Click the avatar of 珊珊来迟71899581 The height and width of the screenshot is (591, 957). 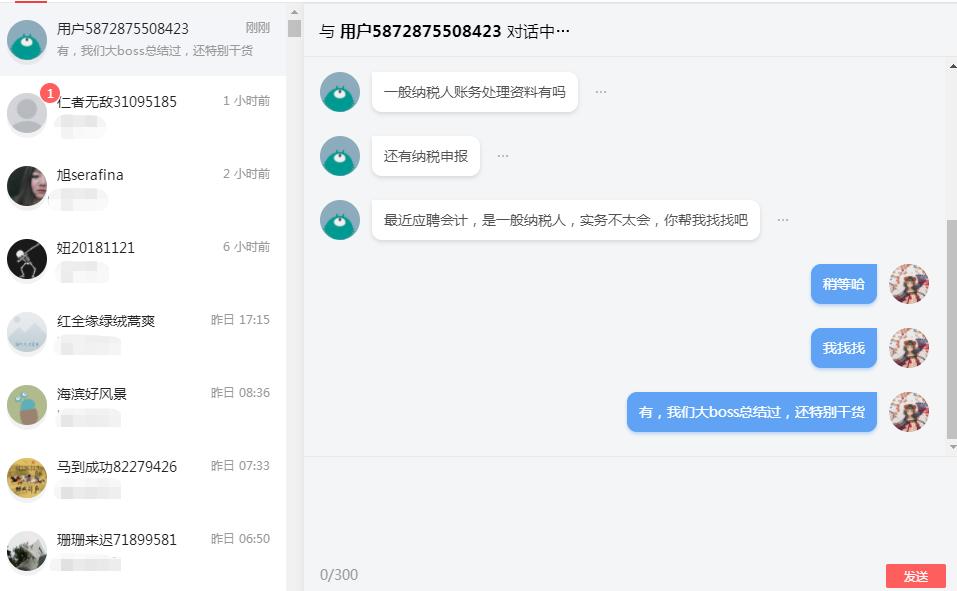coord(27,549)
